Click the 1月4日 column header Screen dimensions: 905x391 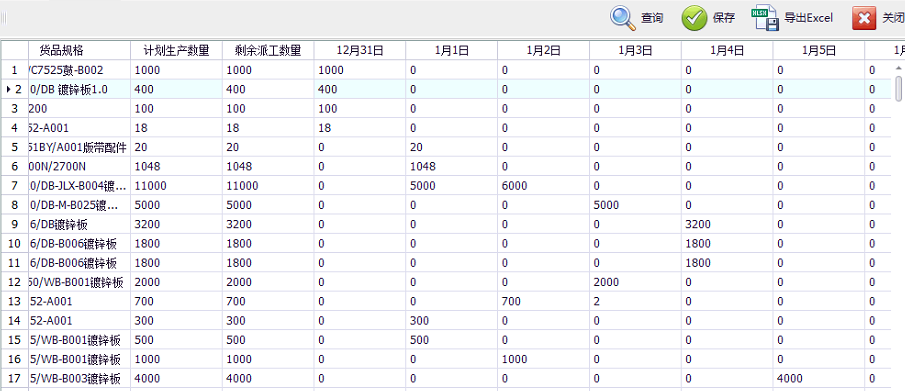pyautogui.click(x=727, y=50)
